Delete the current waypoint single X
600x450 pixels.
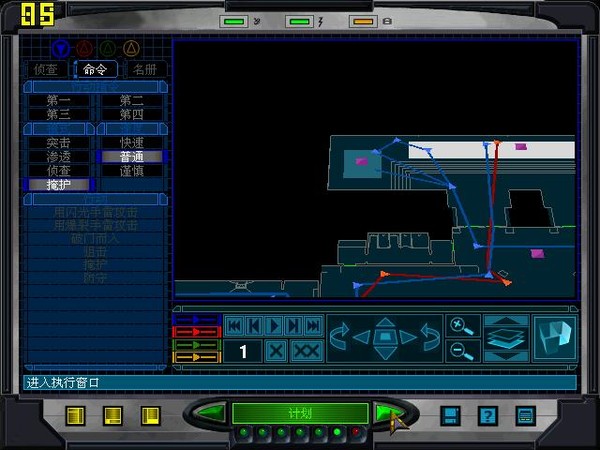(276, 351)
